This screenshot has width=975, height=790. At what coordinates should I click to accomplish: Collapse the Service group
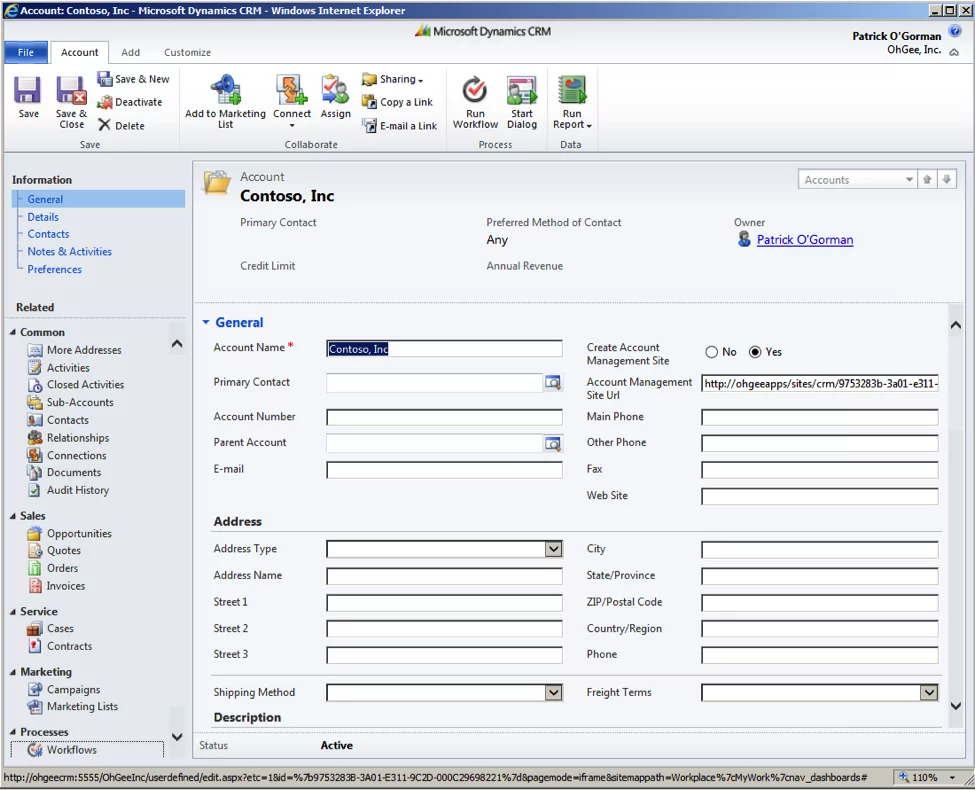pos(13,611)
